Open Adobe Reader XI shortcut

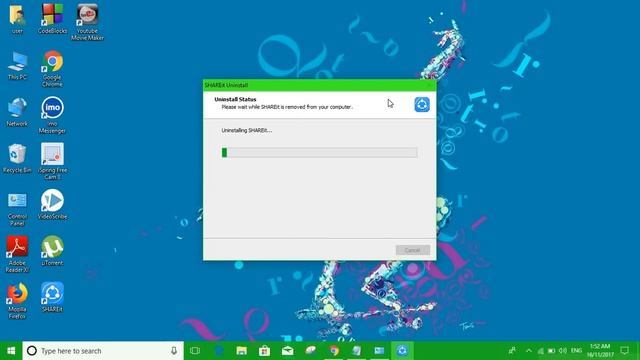click(17, 254)
